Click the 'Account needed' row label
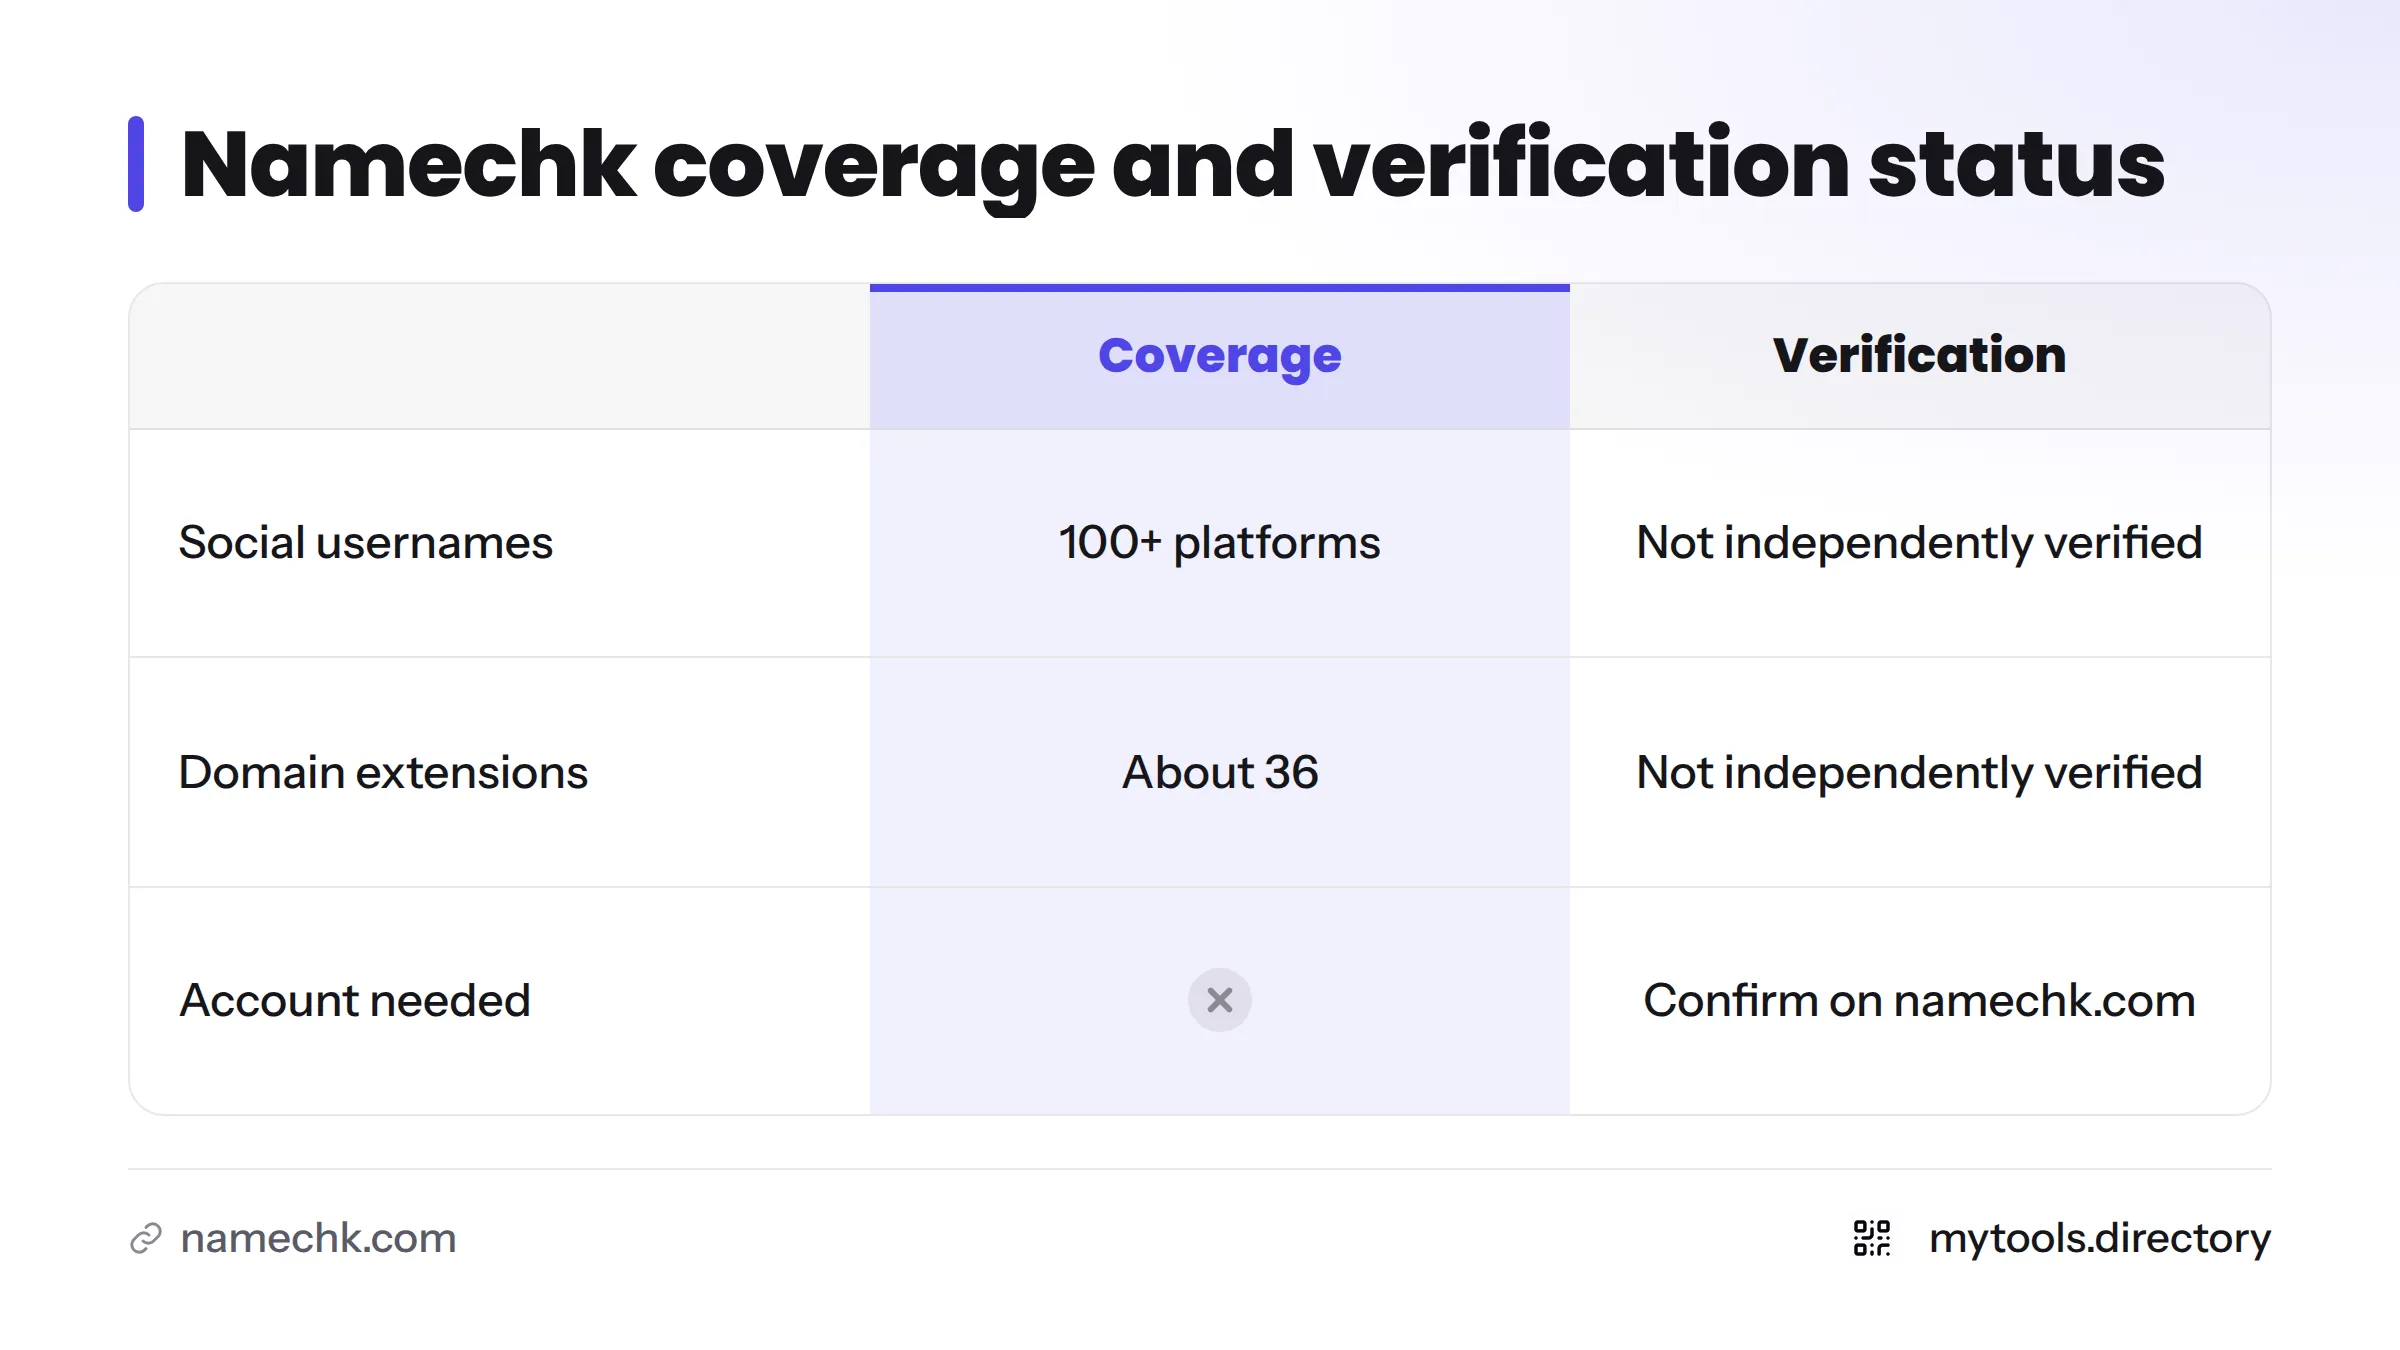The height and width of the screenshot is (1350, 2400). click(355, 1000)
